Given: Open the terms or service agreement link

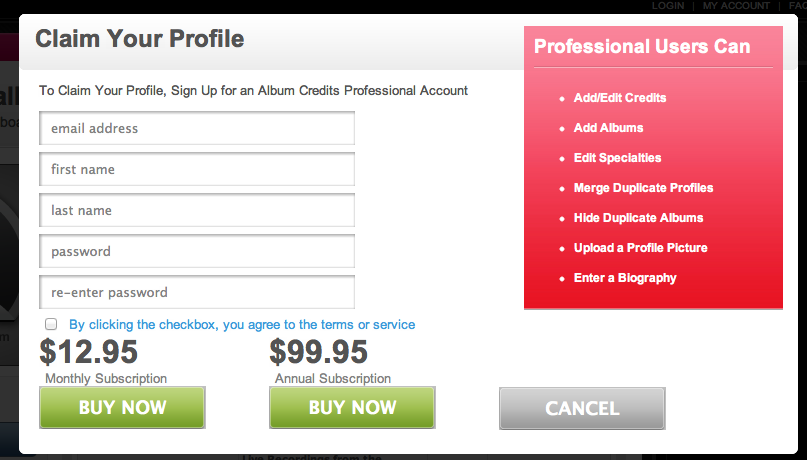Looking at the screenshot, I should [x=242, y=325].
